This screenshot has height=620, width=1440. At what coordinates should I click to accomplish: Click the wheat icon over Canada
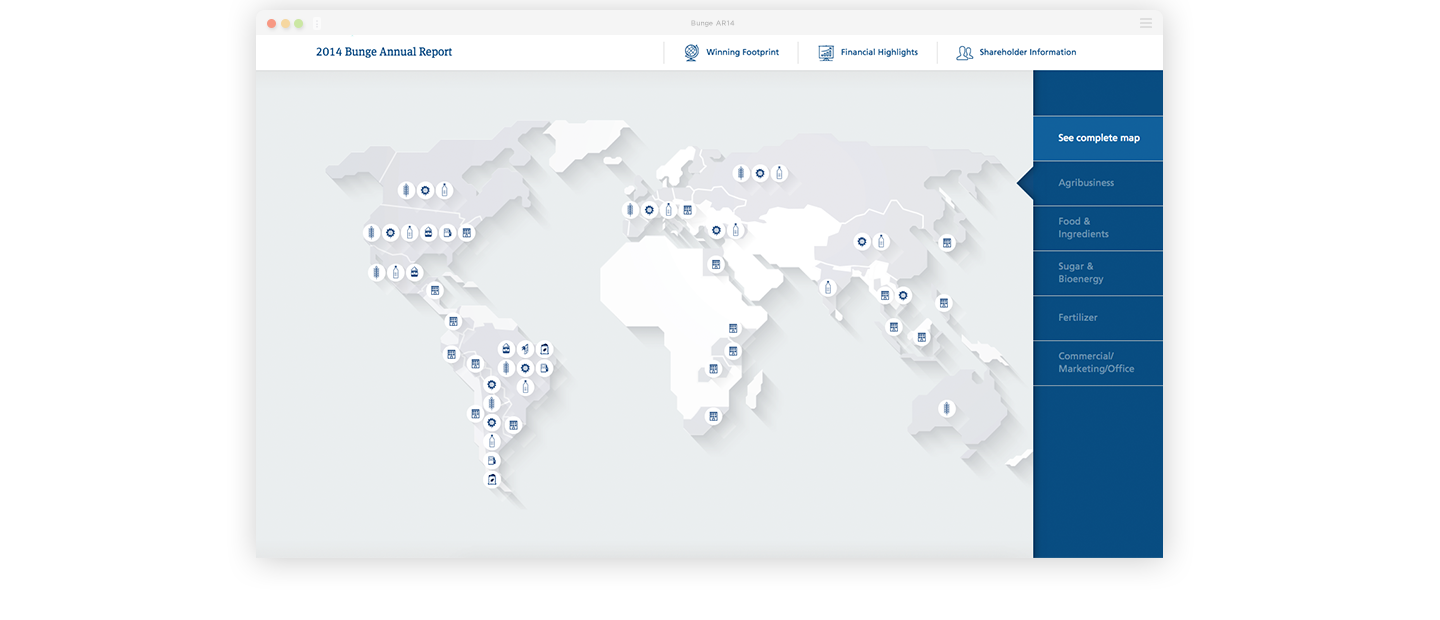(406, 190)
